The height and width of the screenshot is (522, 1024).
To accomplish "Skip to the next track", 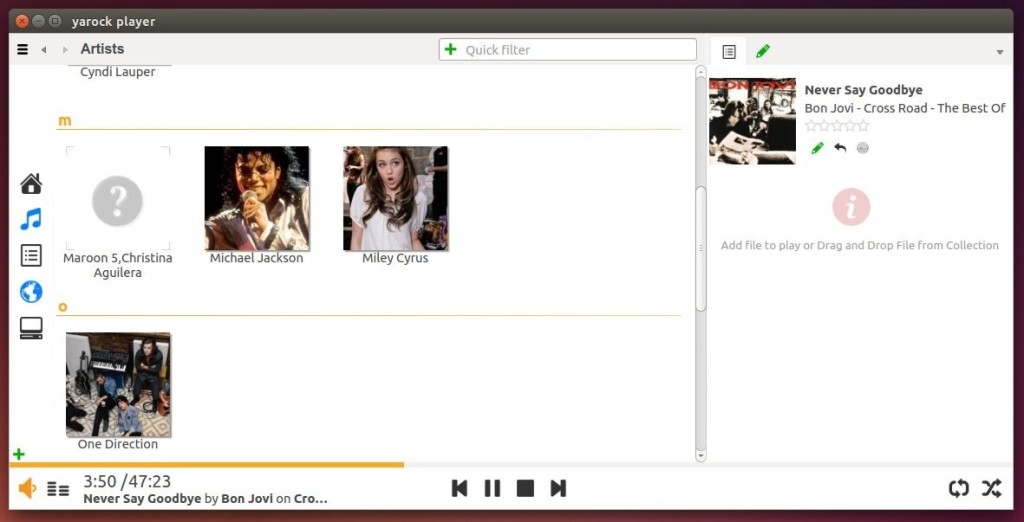I will [558, 488].
